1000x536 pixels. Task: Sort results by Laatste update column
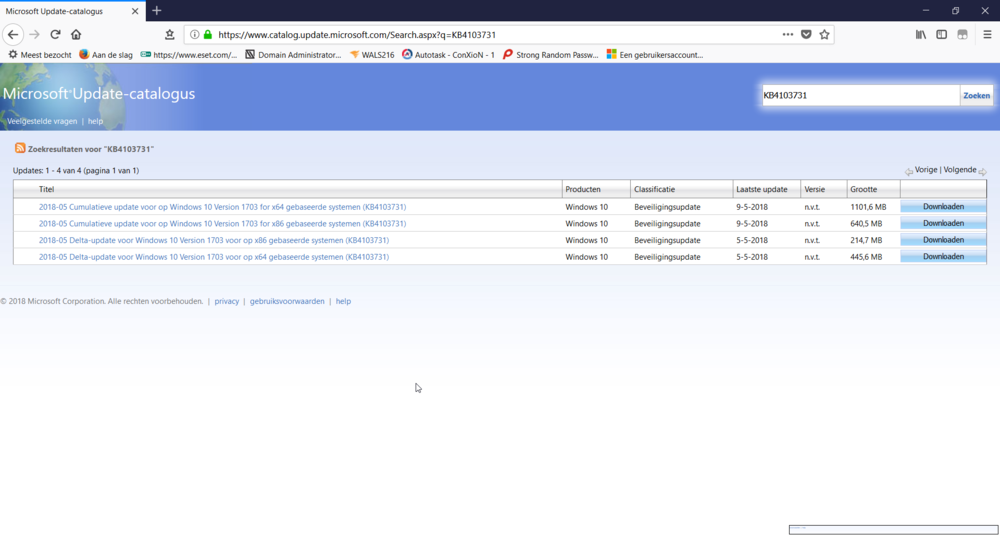[x=761, y=190]
